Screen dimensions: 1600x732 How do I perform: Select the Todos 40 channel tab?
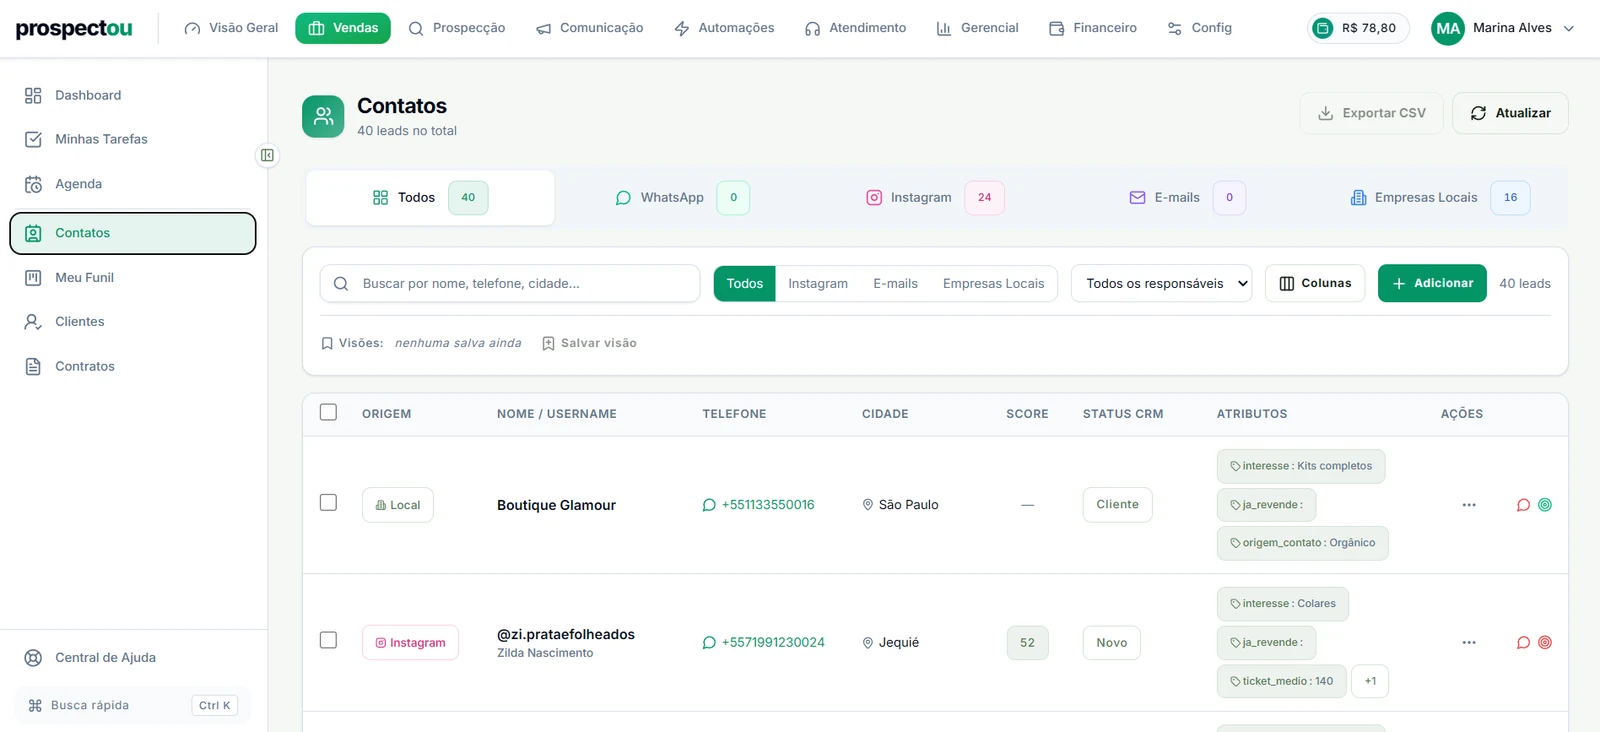point(430,198)
